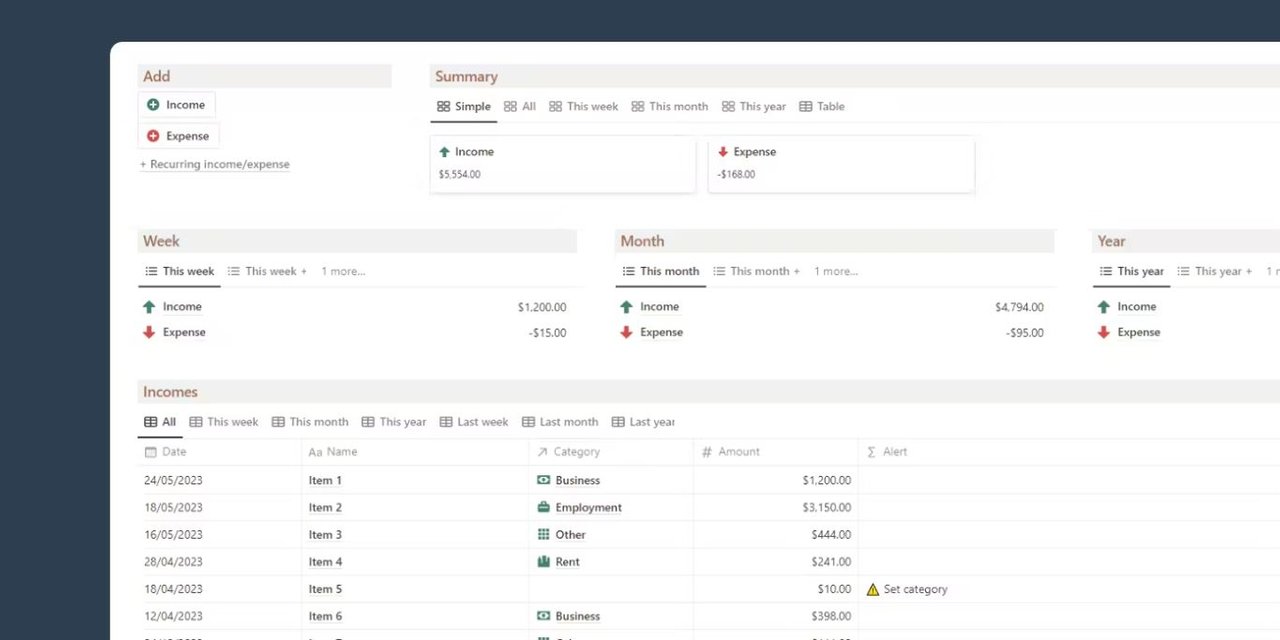Screen dimensions: 1280x640
Task: Click Expense arrow icon in Week list
Action: click(149, 332)
